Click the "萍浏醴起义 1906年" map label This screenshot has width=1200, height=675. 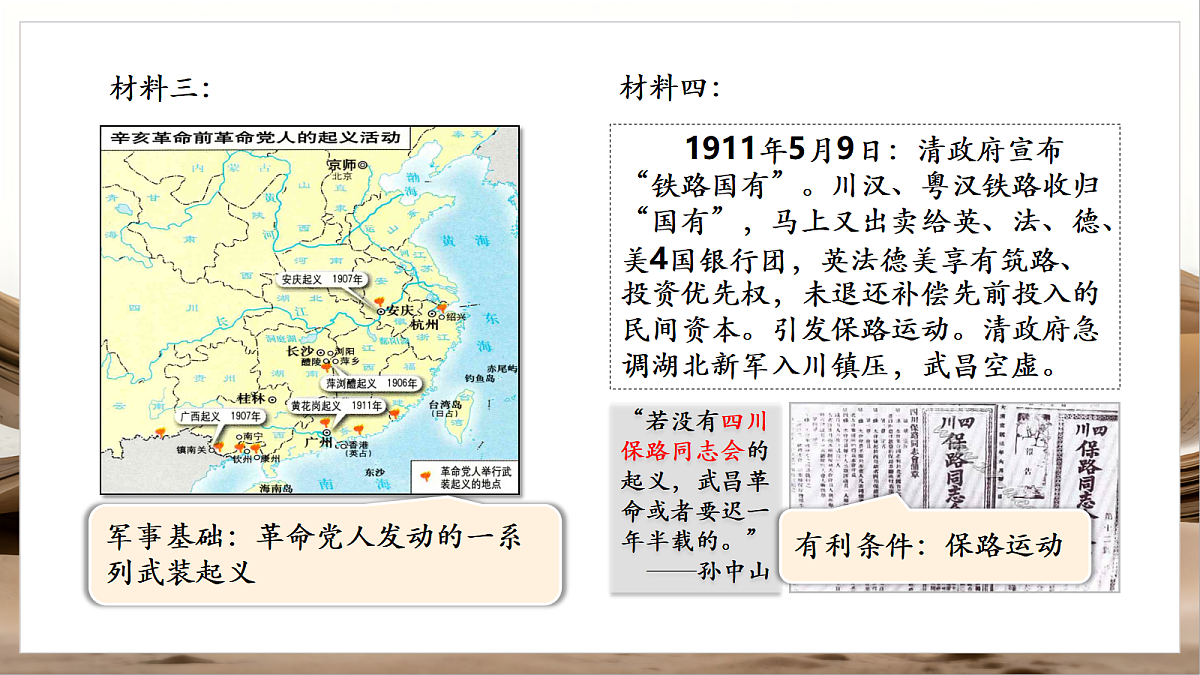(372, 383)
